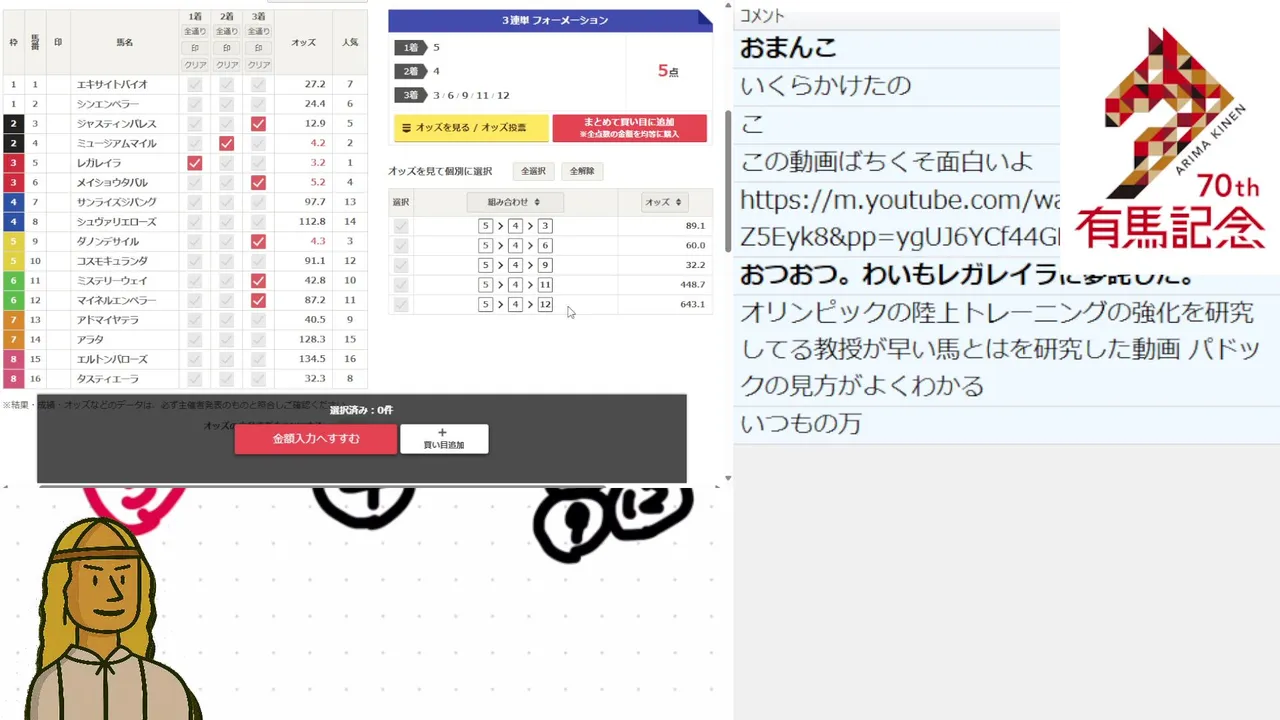
Task: Click 全通り button under 2着 column
Action: click(227, 31)
